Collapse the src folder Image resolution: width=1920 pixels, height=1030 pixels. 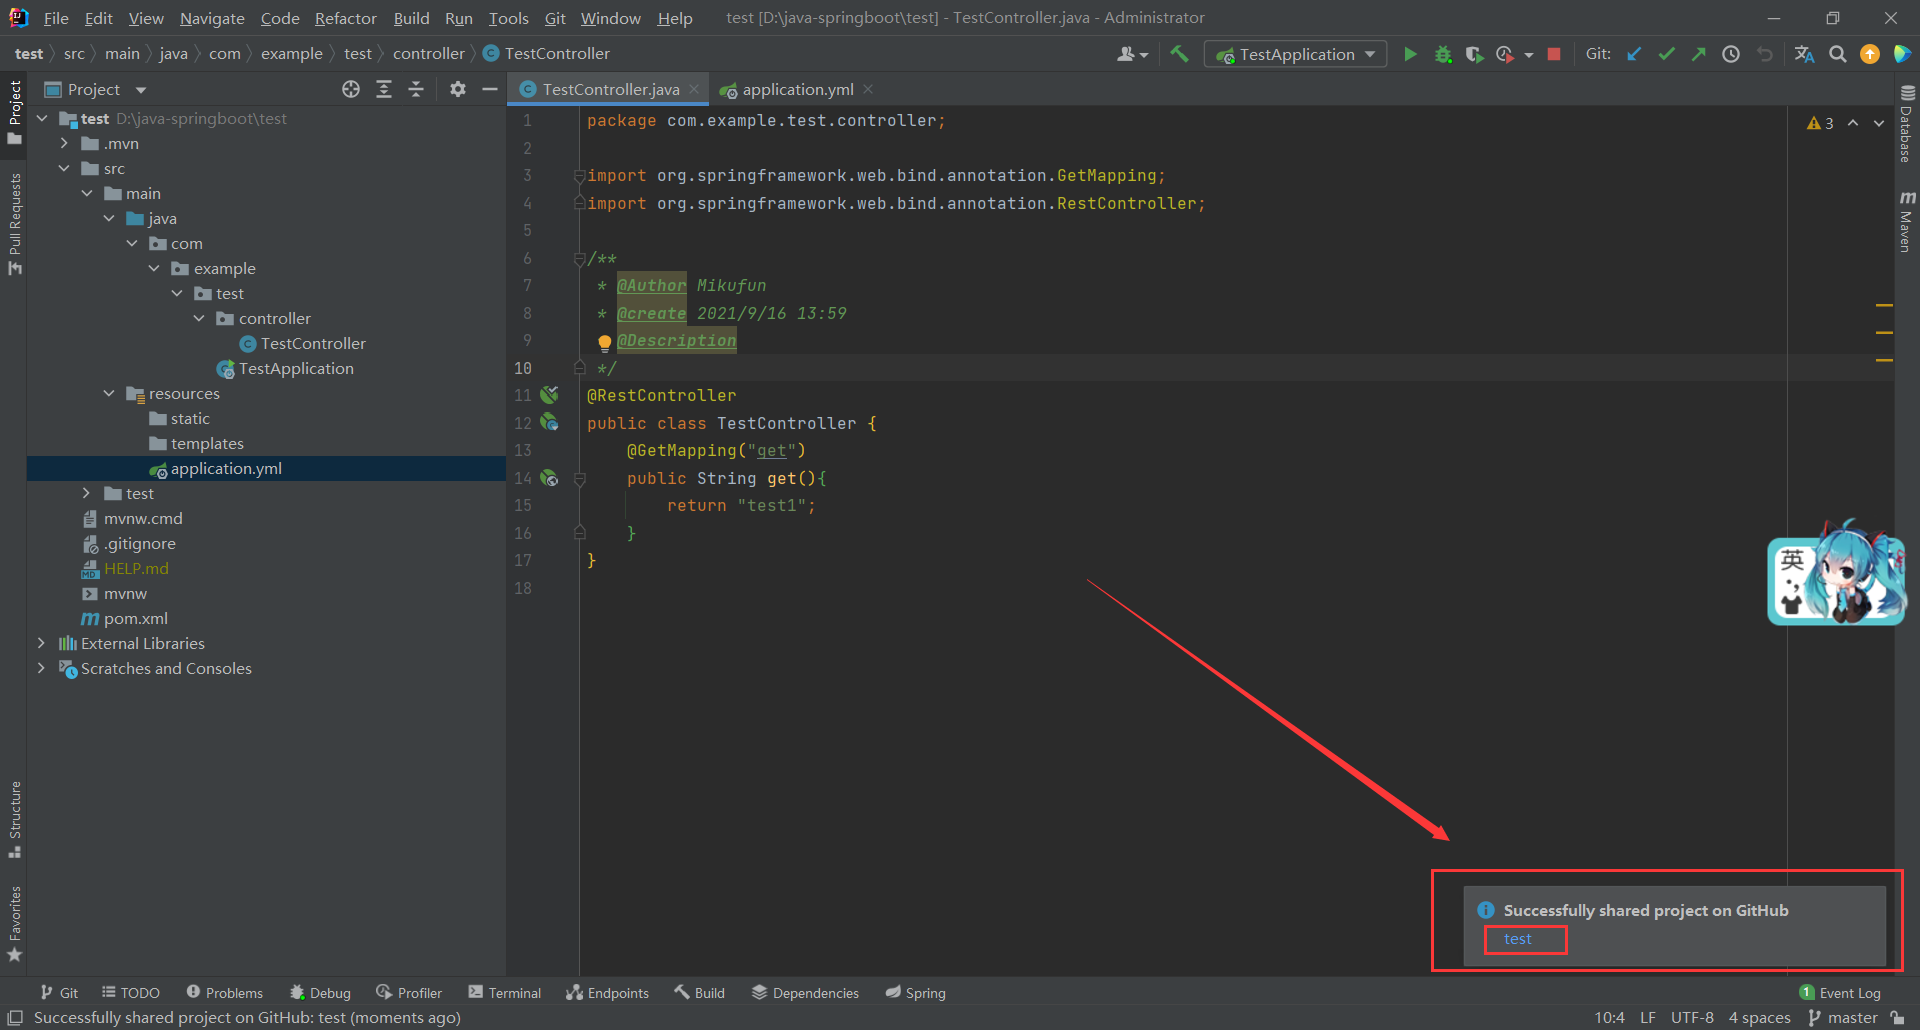coord(64,169)
